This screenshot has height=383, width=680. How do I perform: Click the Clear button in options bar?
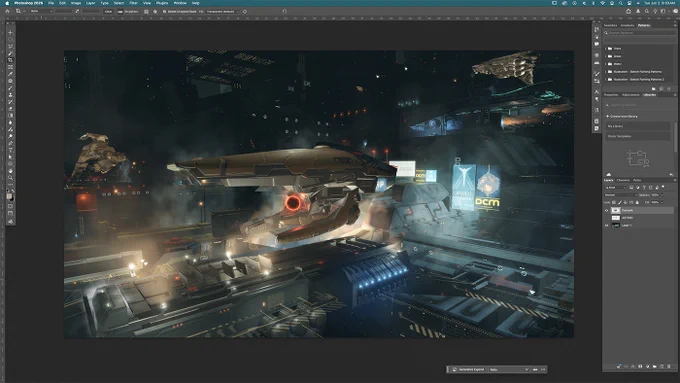click(108, 11)
